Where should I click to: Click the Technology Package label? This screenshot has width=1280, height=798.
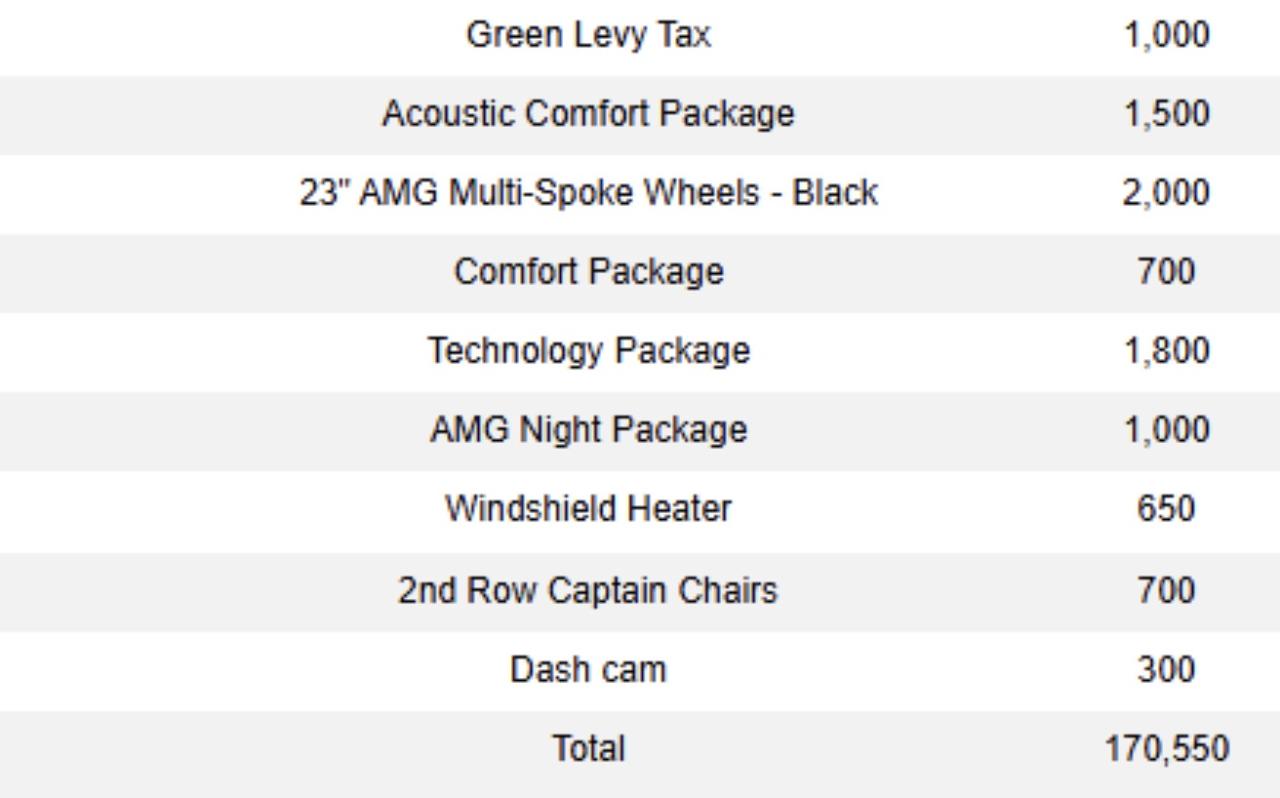point(588,350)
